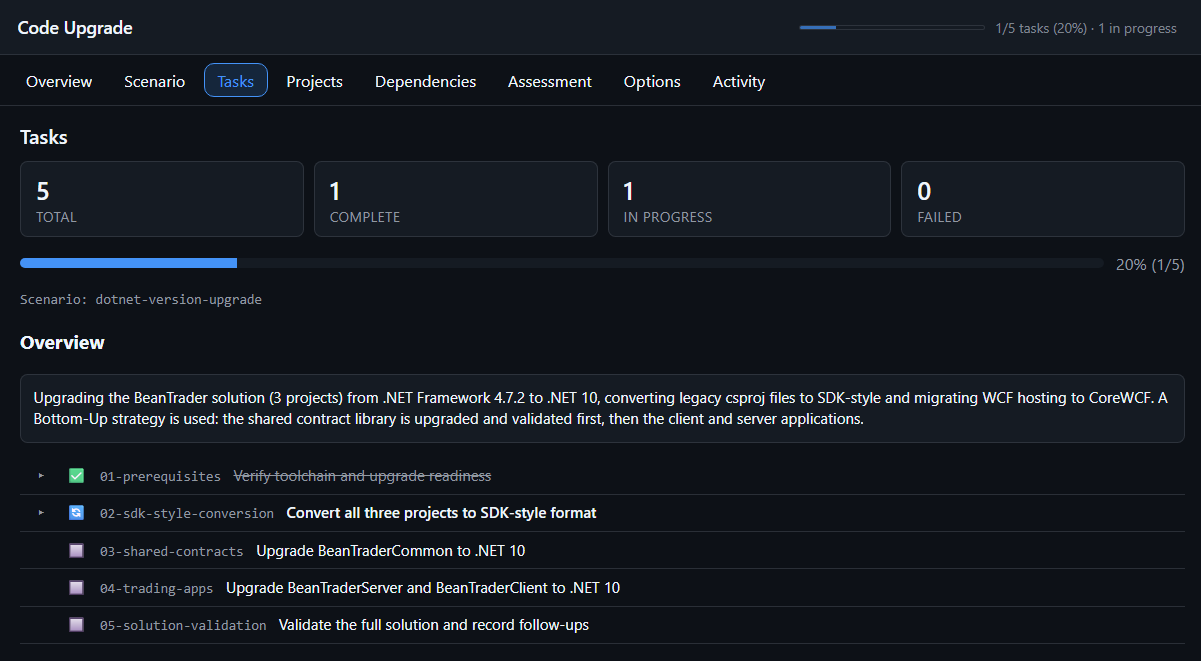Click the pending square icon for 05-solution-validation
This screenshot has width=1201, height=661.
coord(76,625)
